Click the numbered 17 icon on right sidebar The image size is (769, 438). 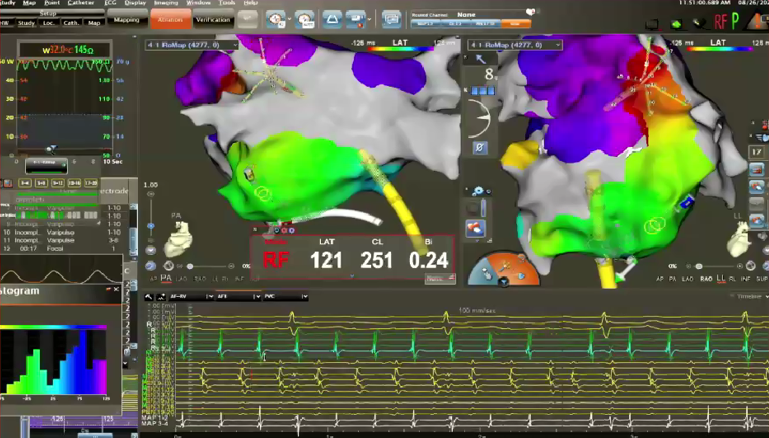point(758,151)
